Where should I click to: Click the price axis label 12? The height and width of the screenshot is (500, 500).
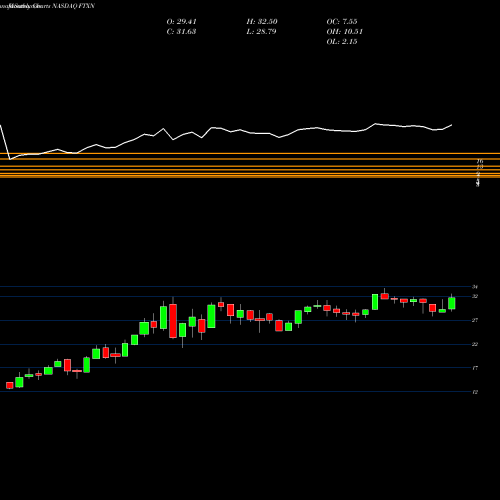tap(475, 392)
